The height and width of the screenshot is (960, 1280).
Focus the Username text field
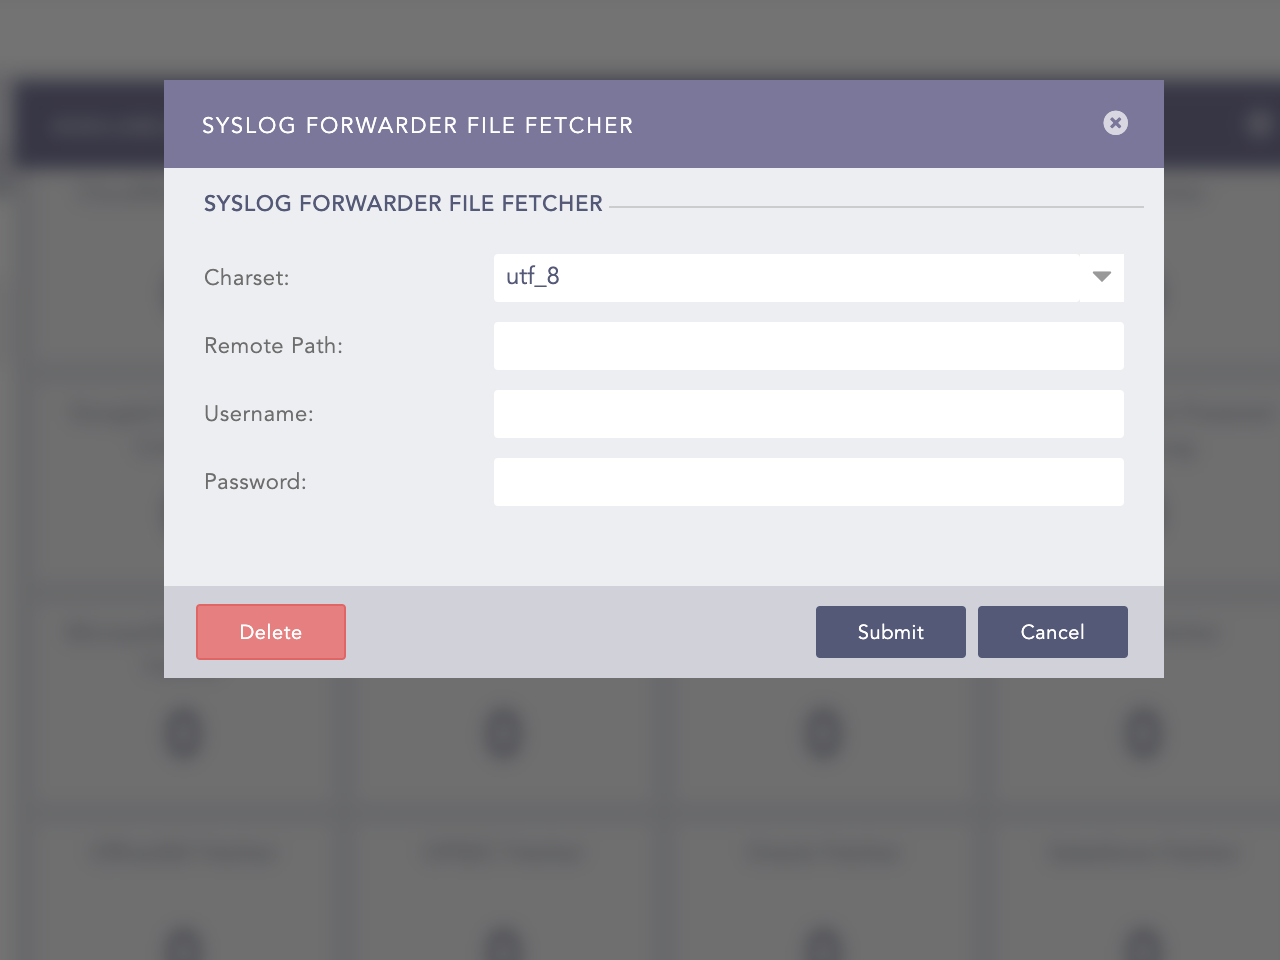808,414
